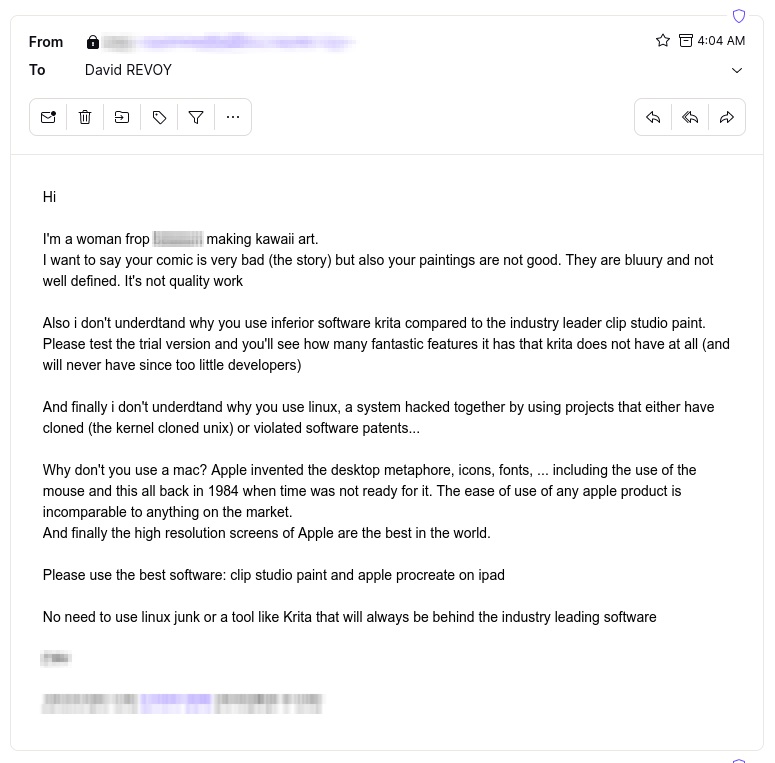Open the label tag options

(159, 117)
